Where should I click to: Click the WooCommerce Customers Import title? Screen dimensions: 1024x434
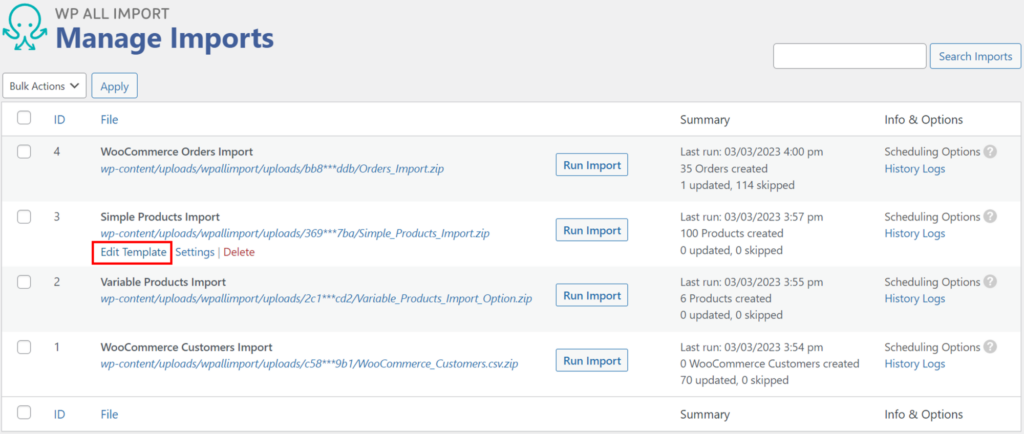click(x=186, y=347)
